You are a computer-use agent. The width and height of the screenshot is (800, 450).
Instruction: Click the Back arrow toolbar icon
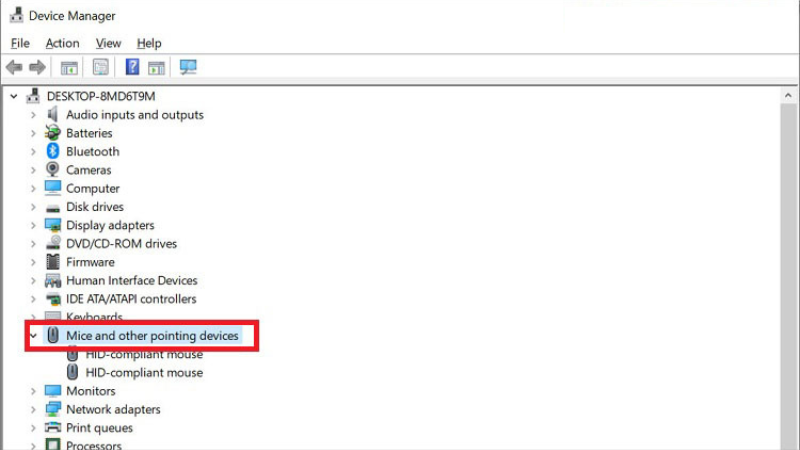pyautogui.click(x=14, y=67)
